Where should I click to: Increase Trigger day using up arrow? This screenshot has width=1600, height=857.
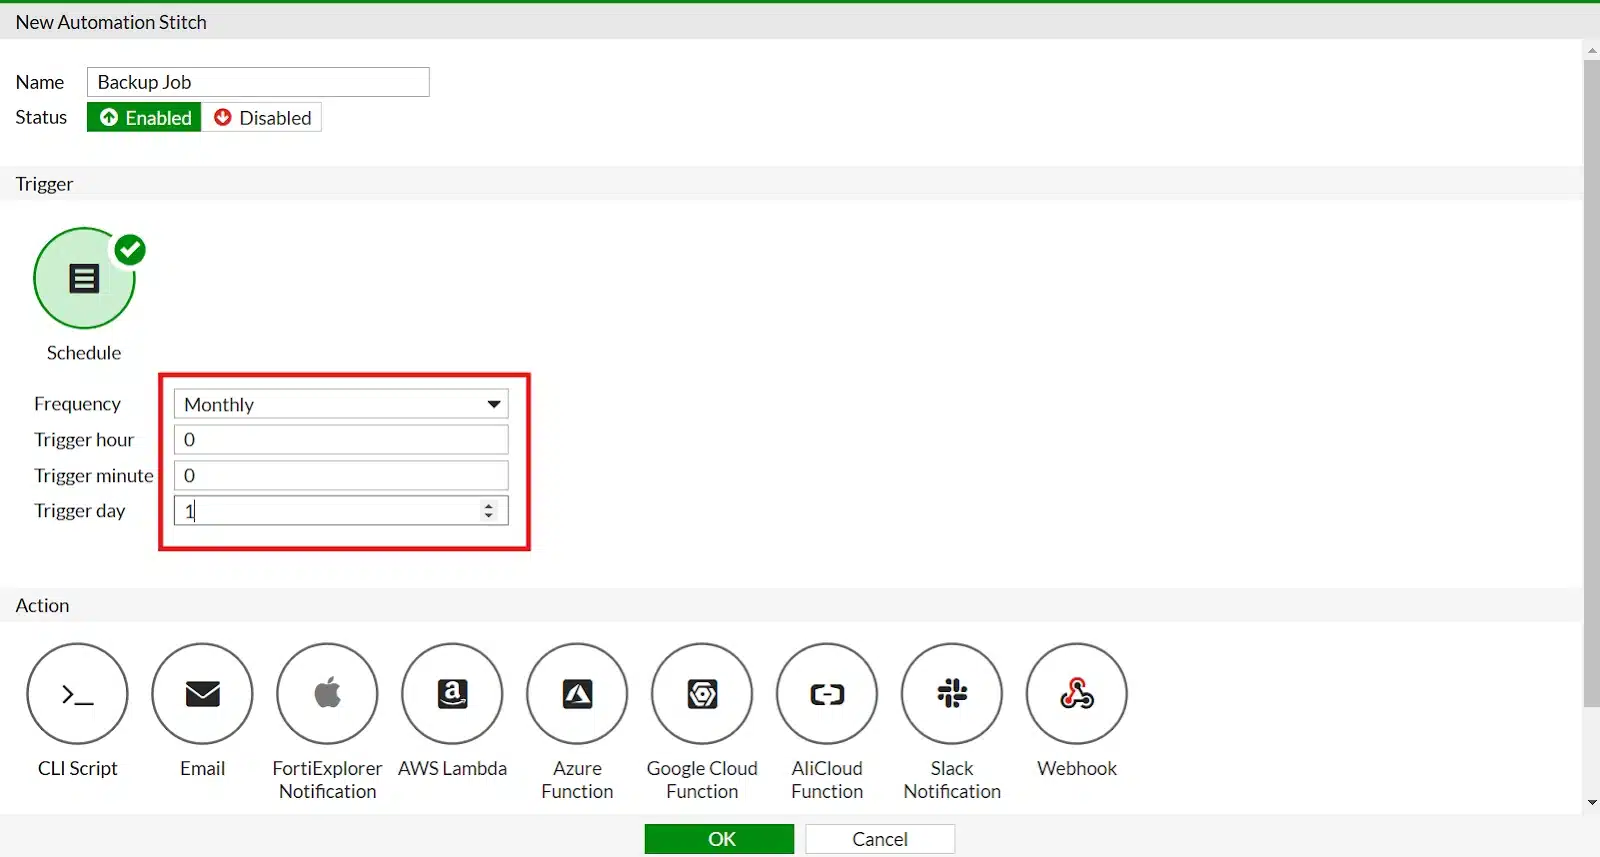pyautogui.click(x=489, y=506)
